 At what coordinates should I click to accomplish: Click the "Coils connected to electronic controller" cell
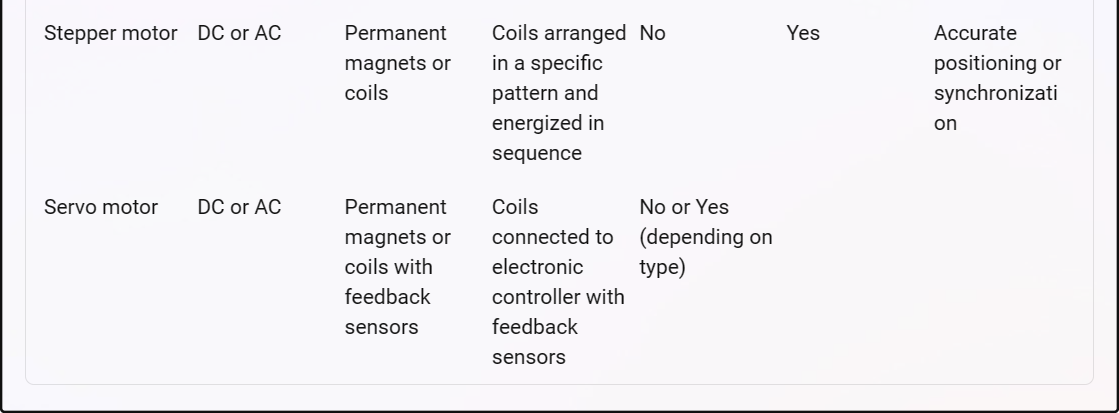coord(557,267)
